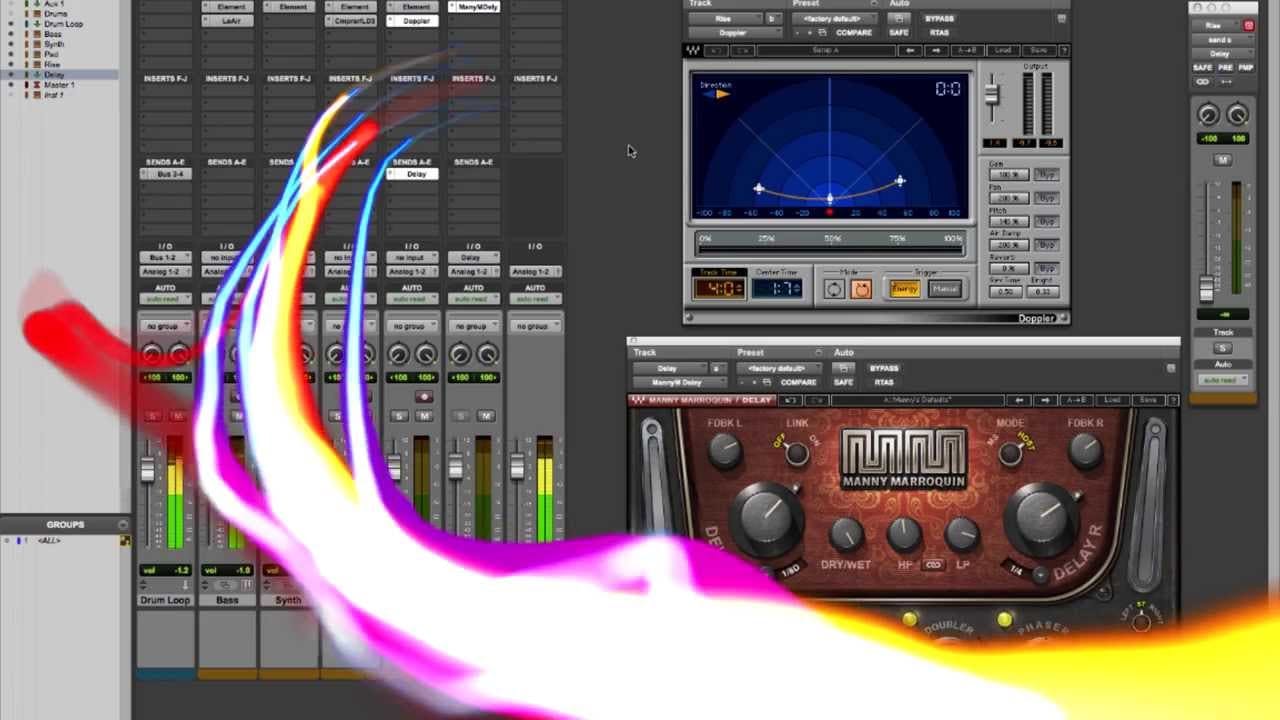The image size is (1280, 720).
Task: Select Delay track in track list
Action: click(54, 75)
